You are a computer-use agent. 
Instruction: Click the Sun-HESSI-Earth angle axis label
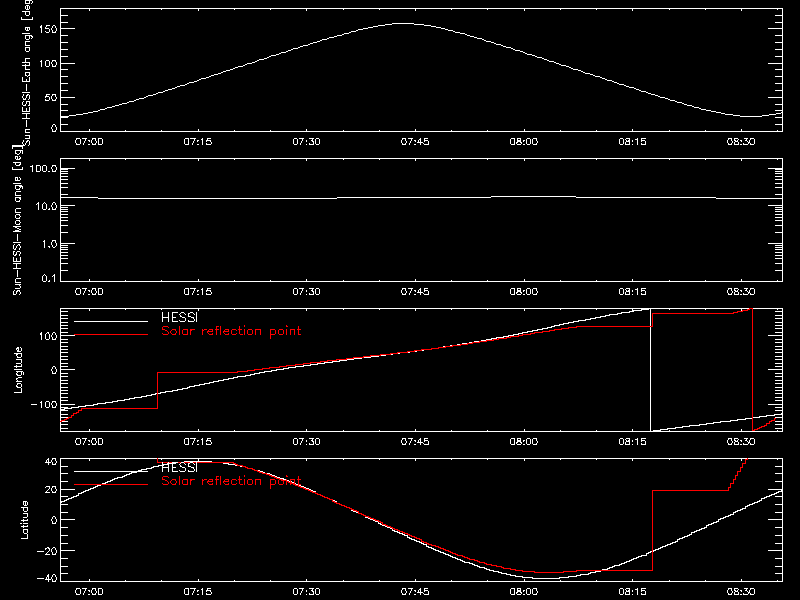27,72
